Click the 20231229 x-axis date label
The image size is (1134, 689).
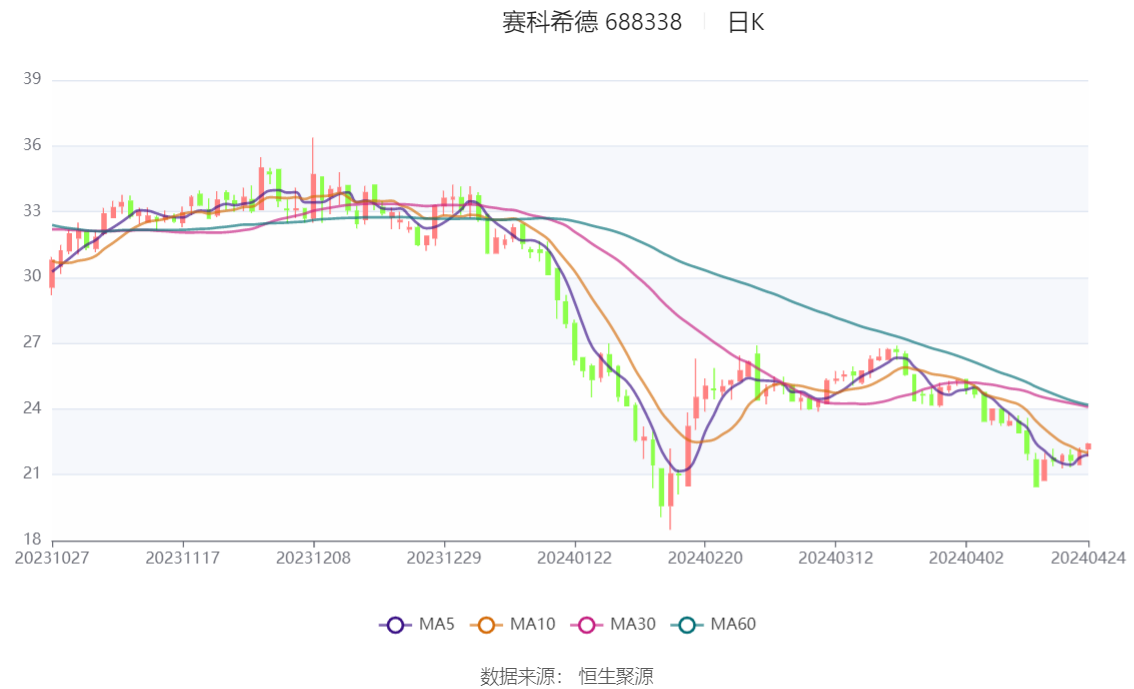444,558
